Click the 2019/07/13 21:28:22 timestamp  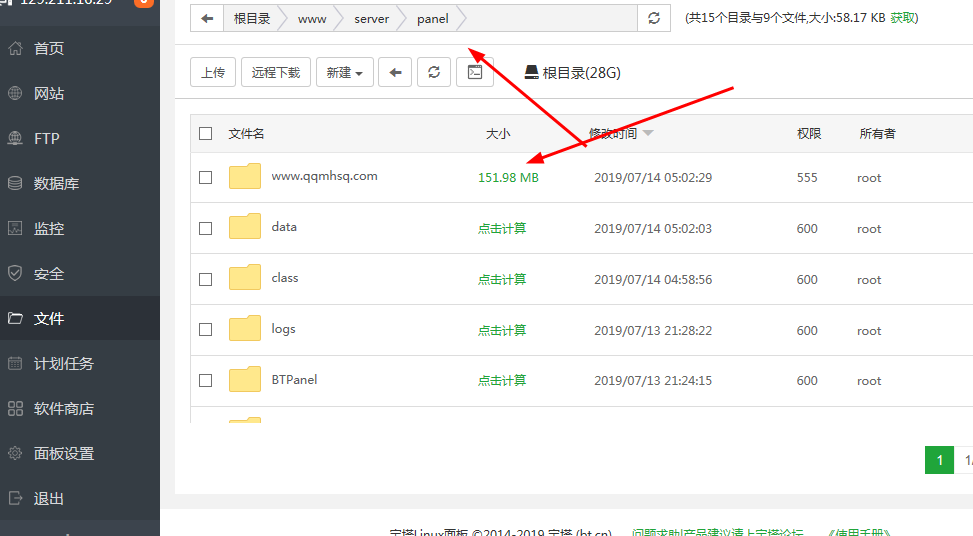(653, 330)
